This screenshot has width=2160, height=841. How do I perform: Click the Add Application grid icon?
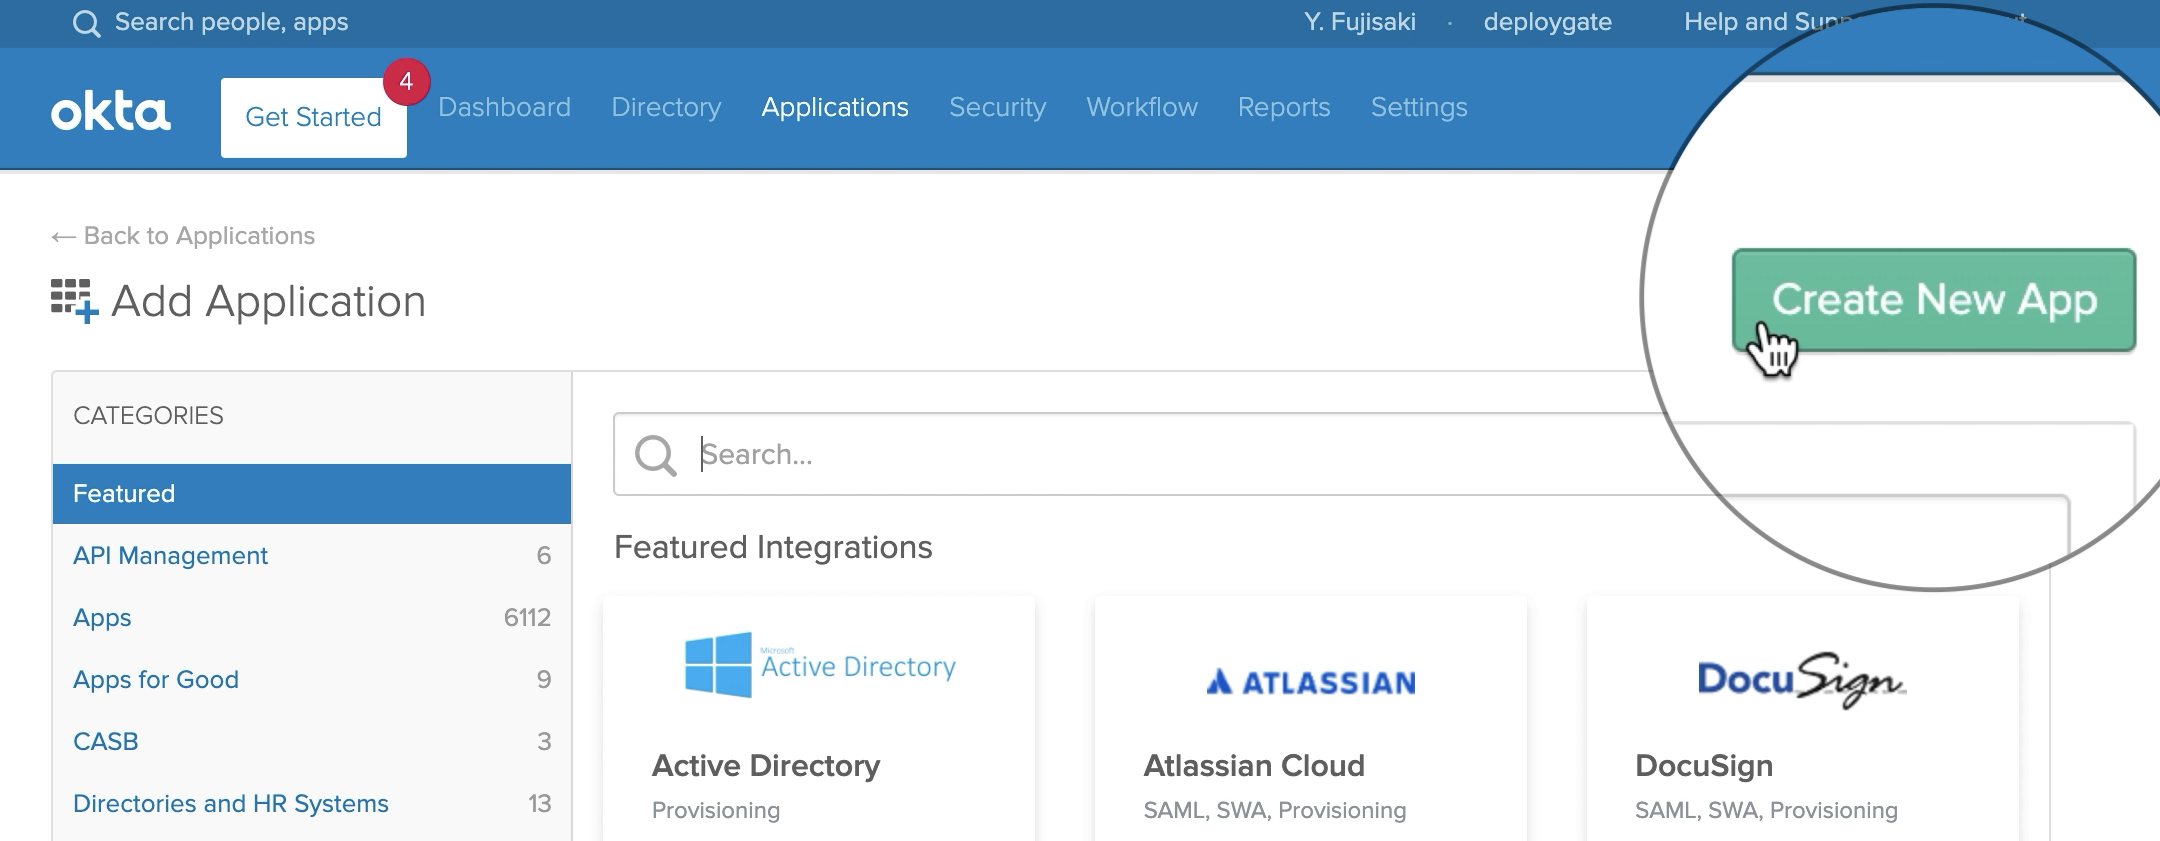(x=75, y=301)
